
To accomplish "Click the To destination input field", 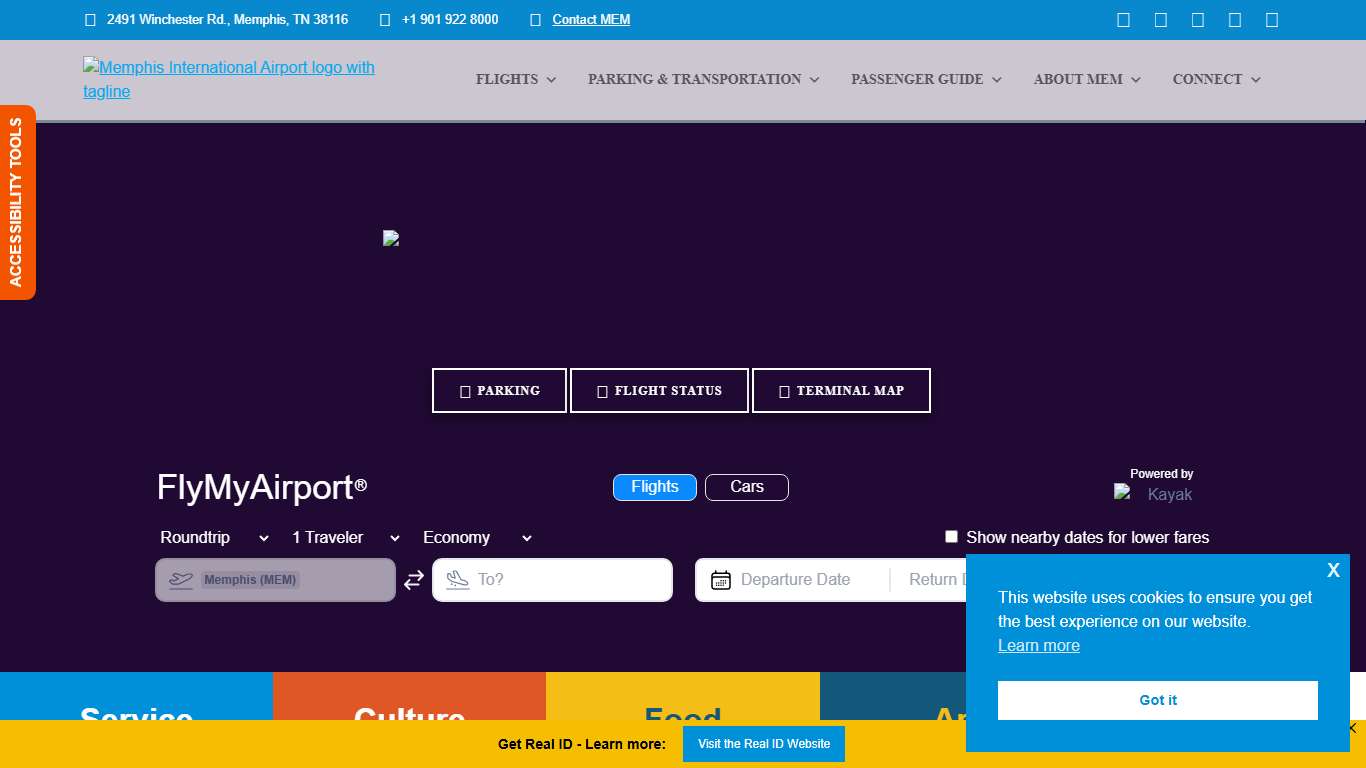I will pyautogui.click(x=565, y=580).
